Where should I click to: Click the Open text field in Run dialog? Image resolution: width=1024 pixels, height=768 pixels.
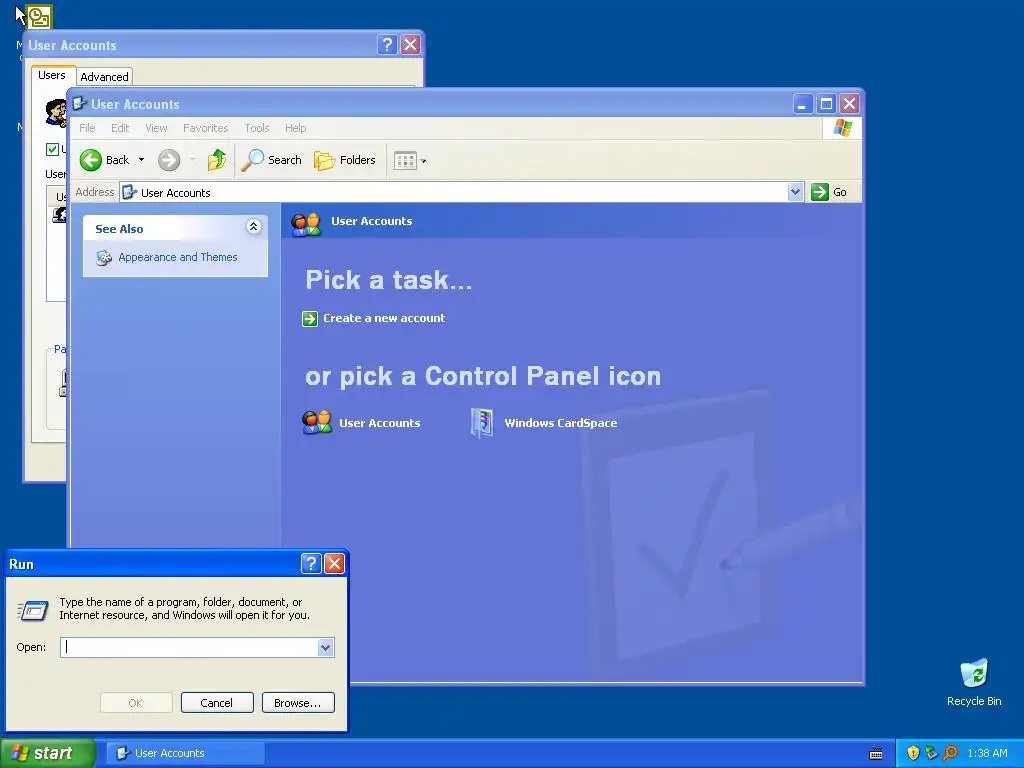189,647
